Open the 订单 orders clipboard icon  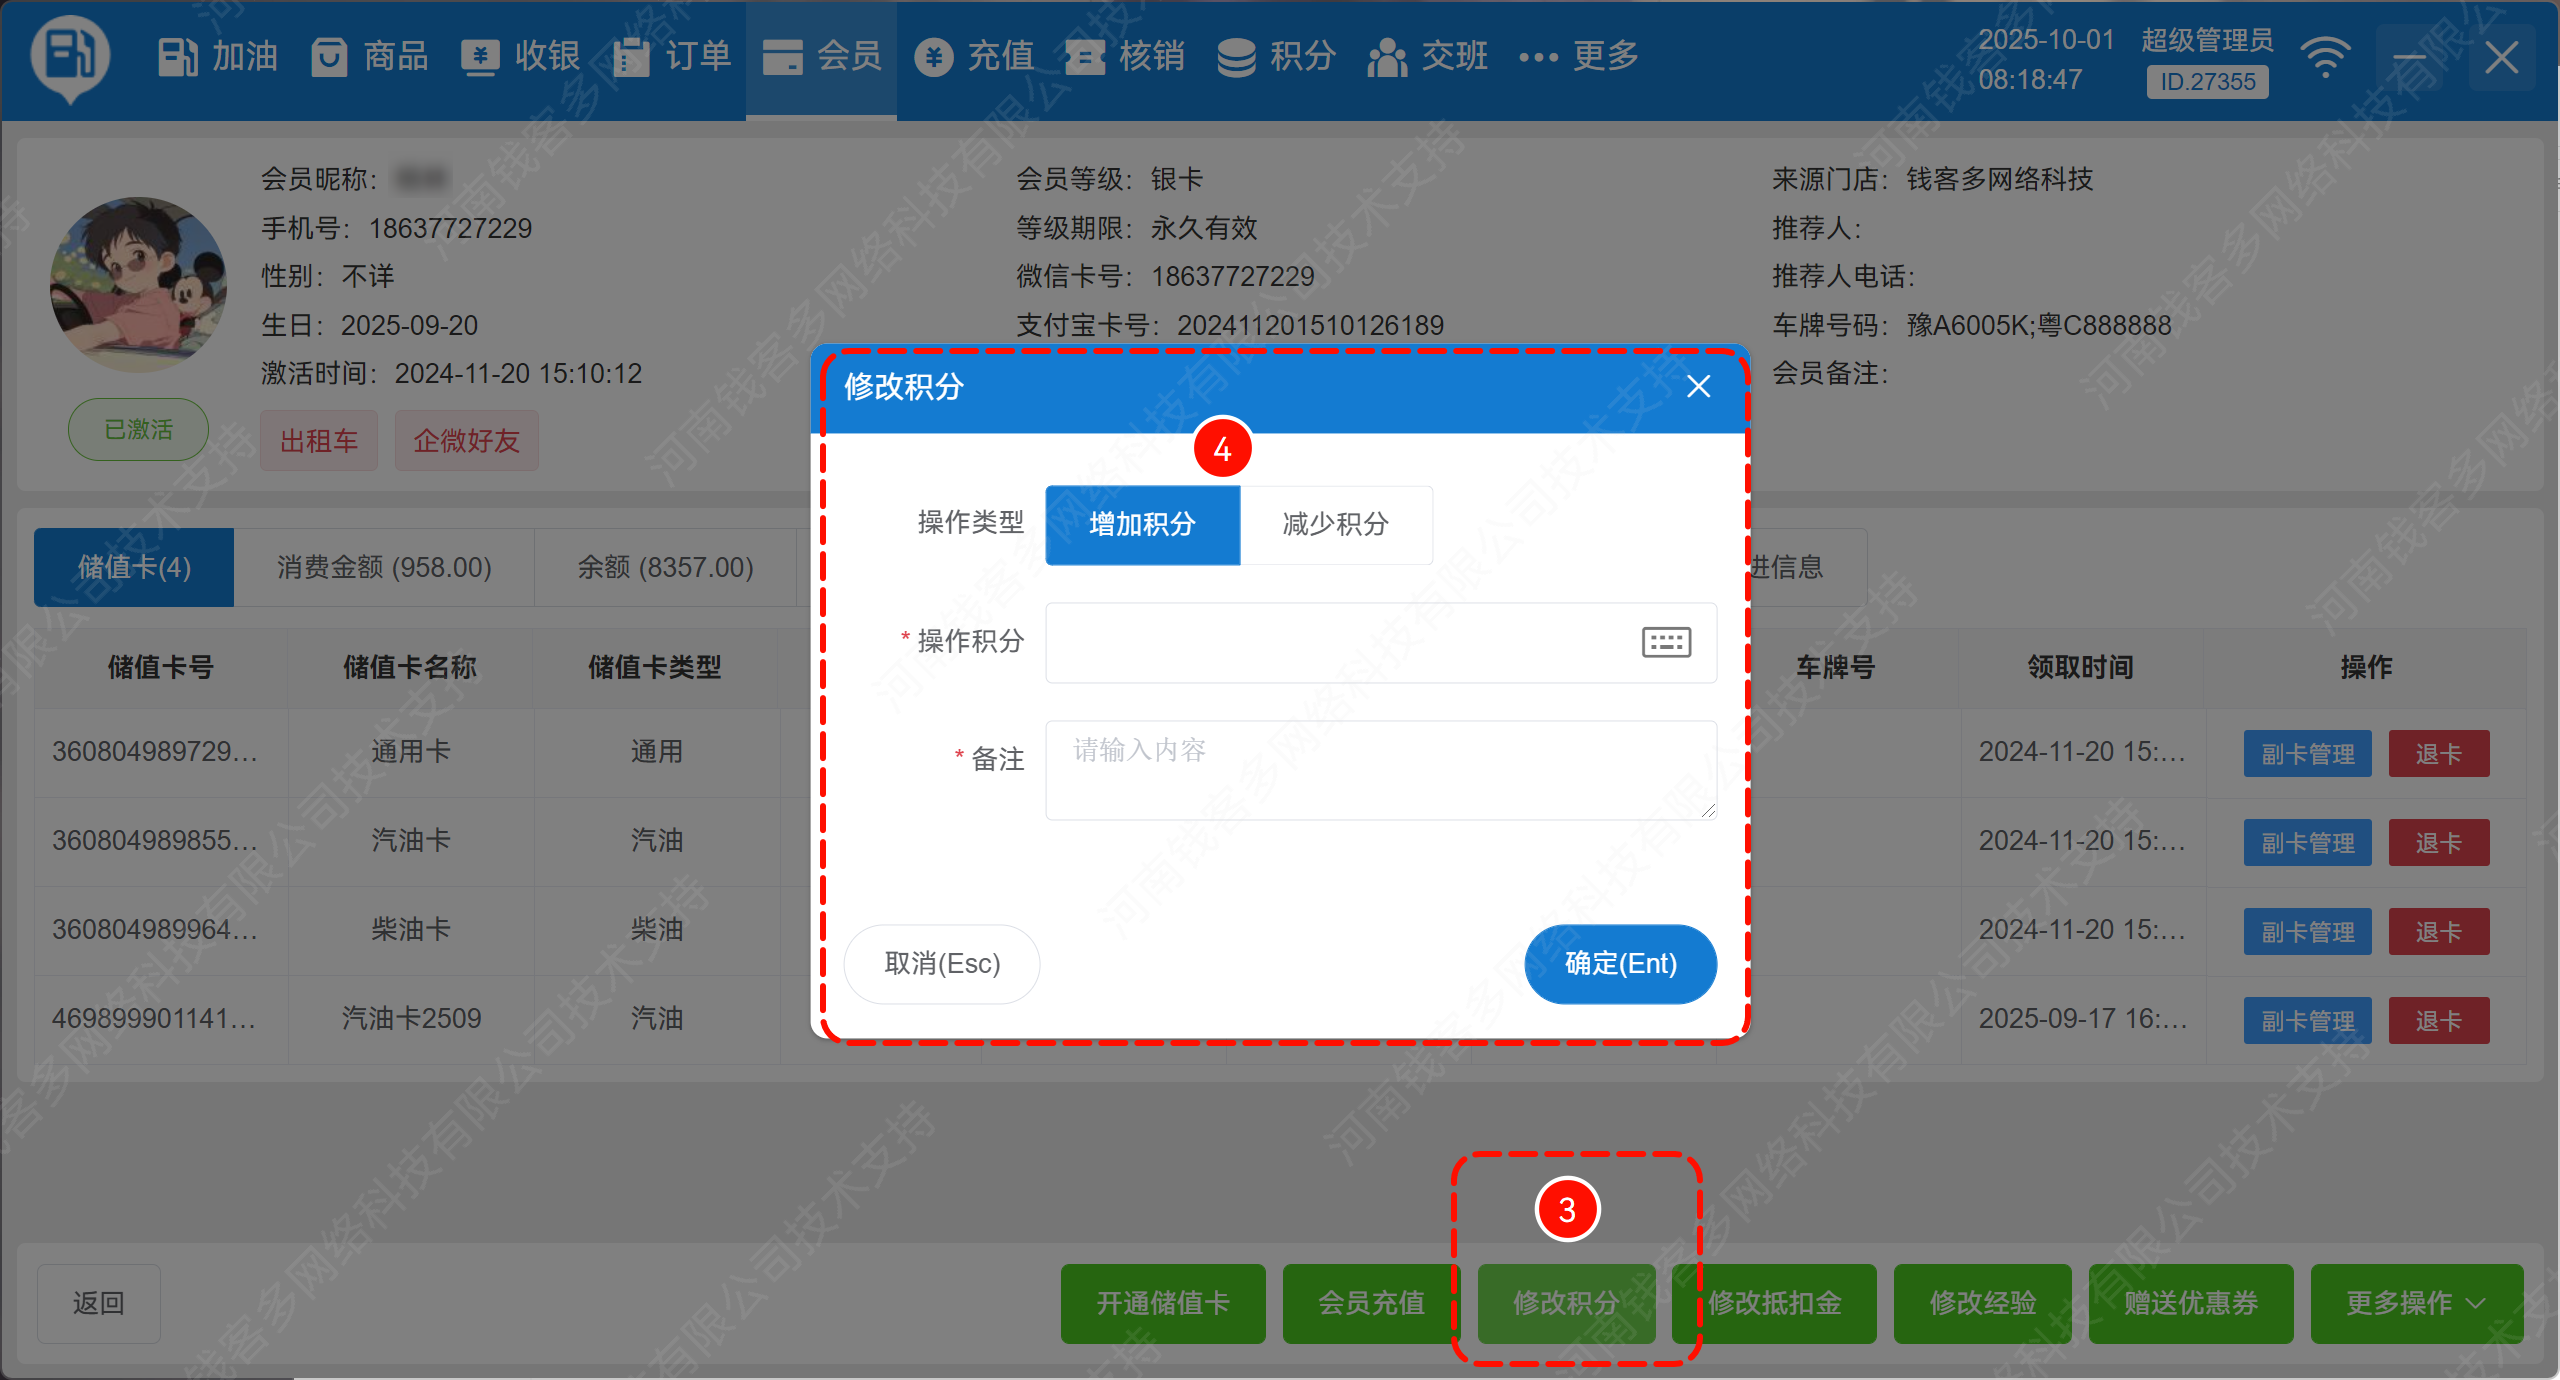(x=631, y=57)
